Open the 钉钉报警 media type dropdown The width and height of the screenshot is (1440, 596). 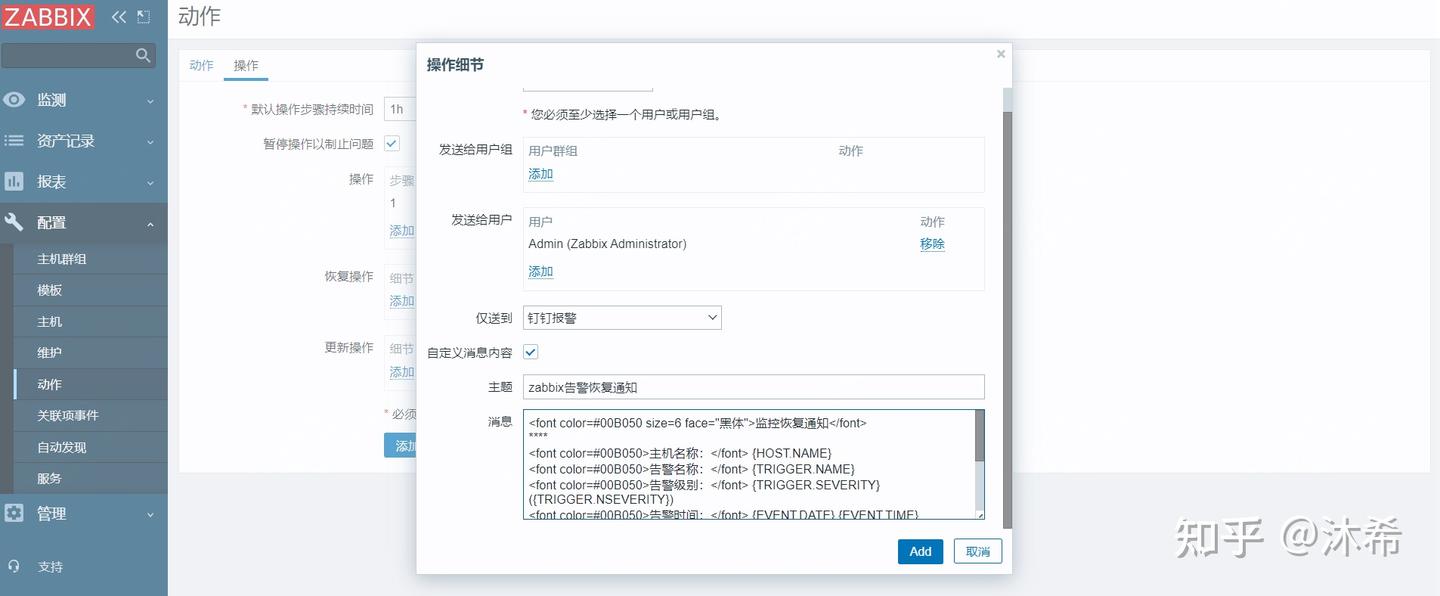pyautogui.click(x=622, y=317)
